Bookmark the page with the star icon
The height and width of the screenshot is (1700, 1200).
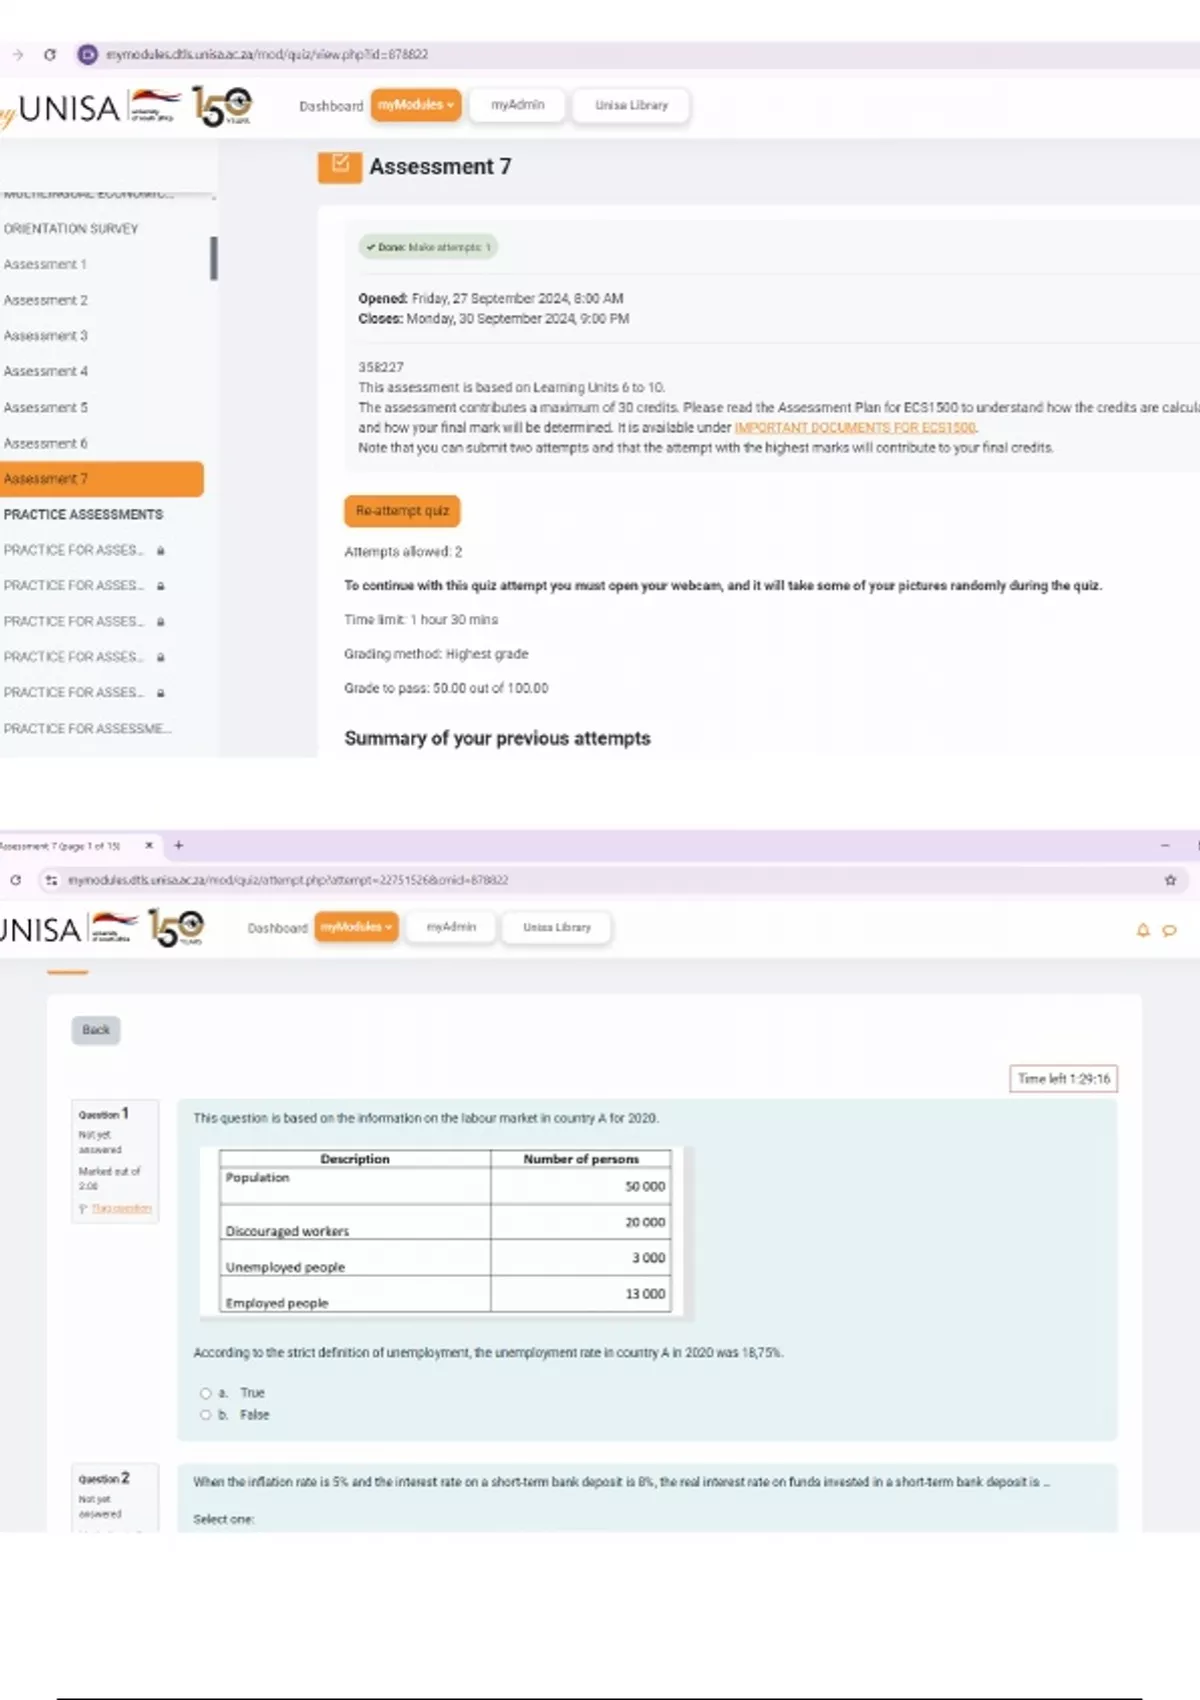1170,880
